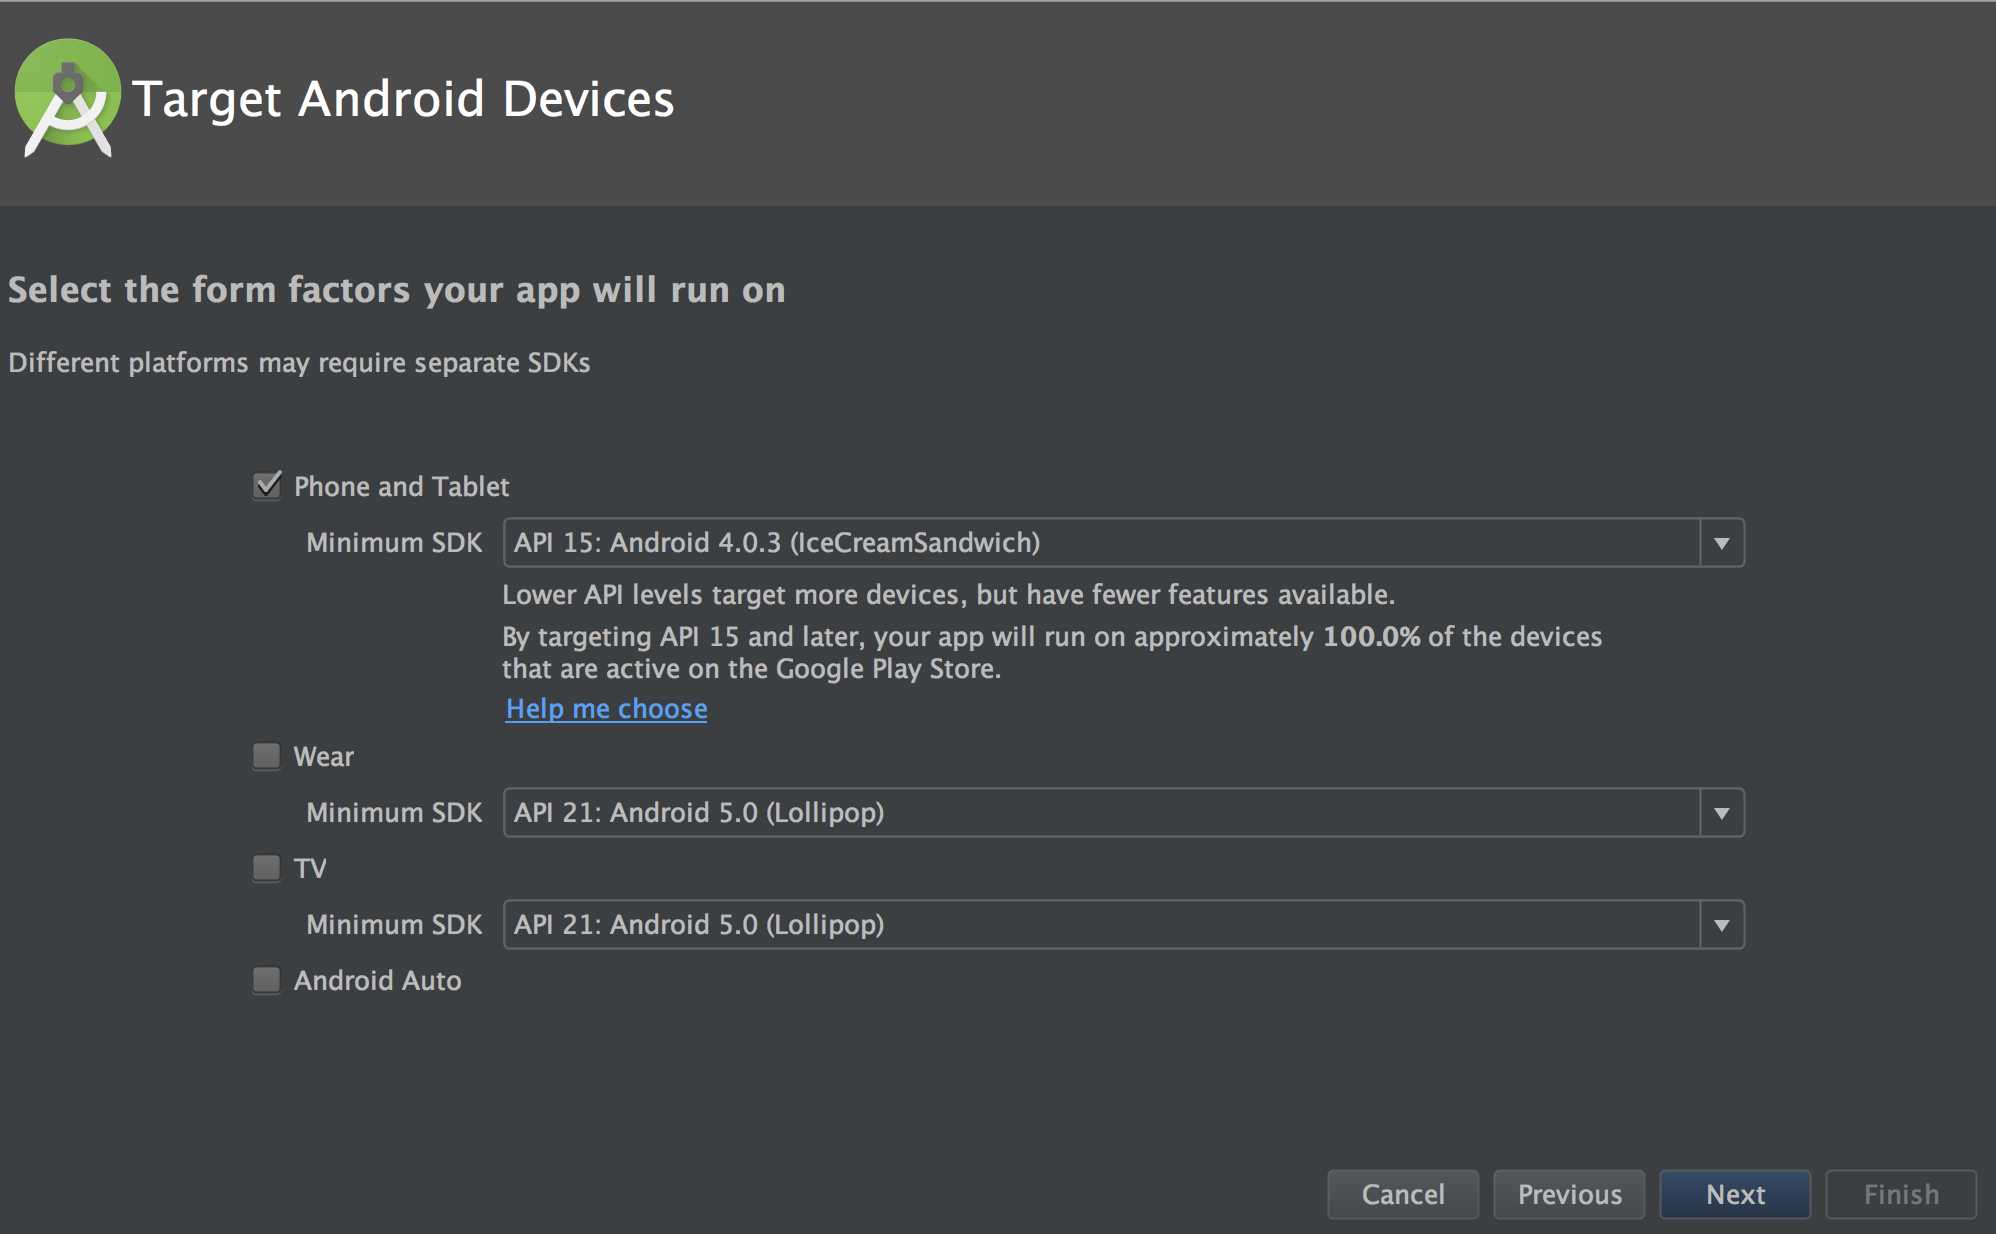Check the Android Auto checkbox

[x=267, y=980]
